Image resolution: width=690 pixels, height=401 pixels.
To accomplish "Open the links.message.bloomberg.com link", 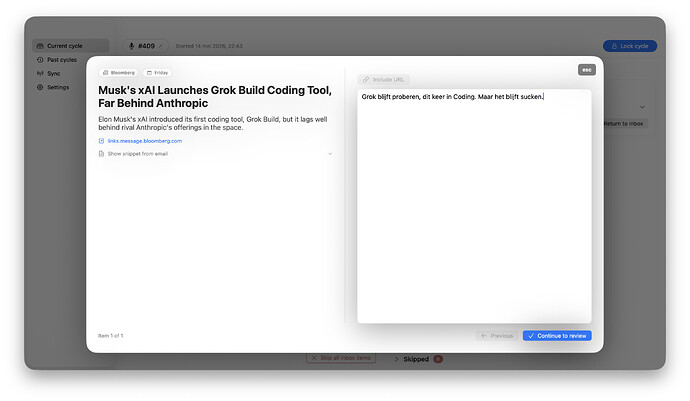I will [x=145, y=141].
